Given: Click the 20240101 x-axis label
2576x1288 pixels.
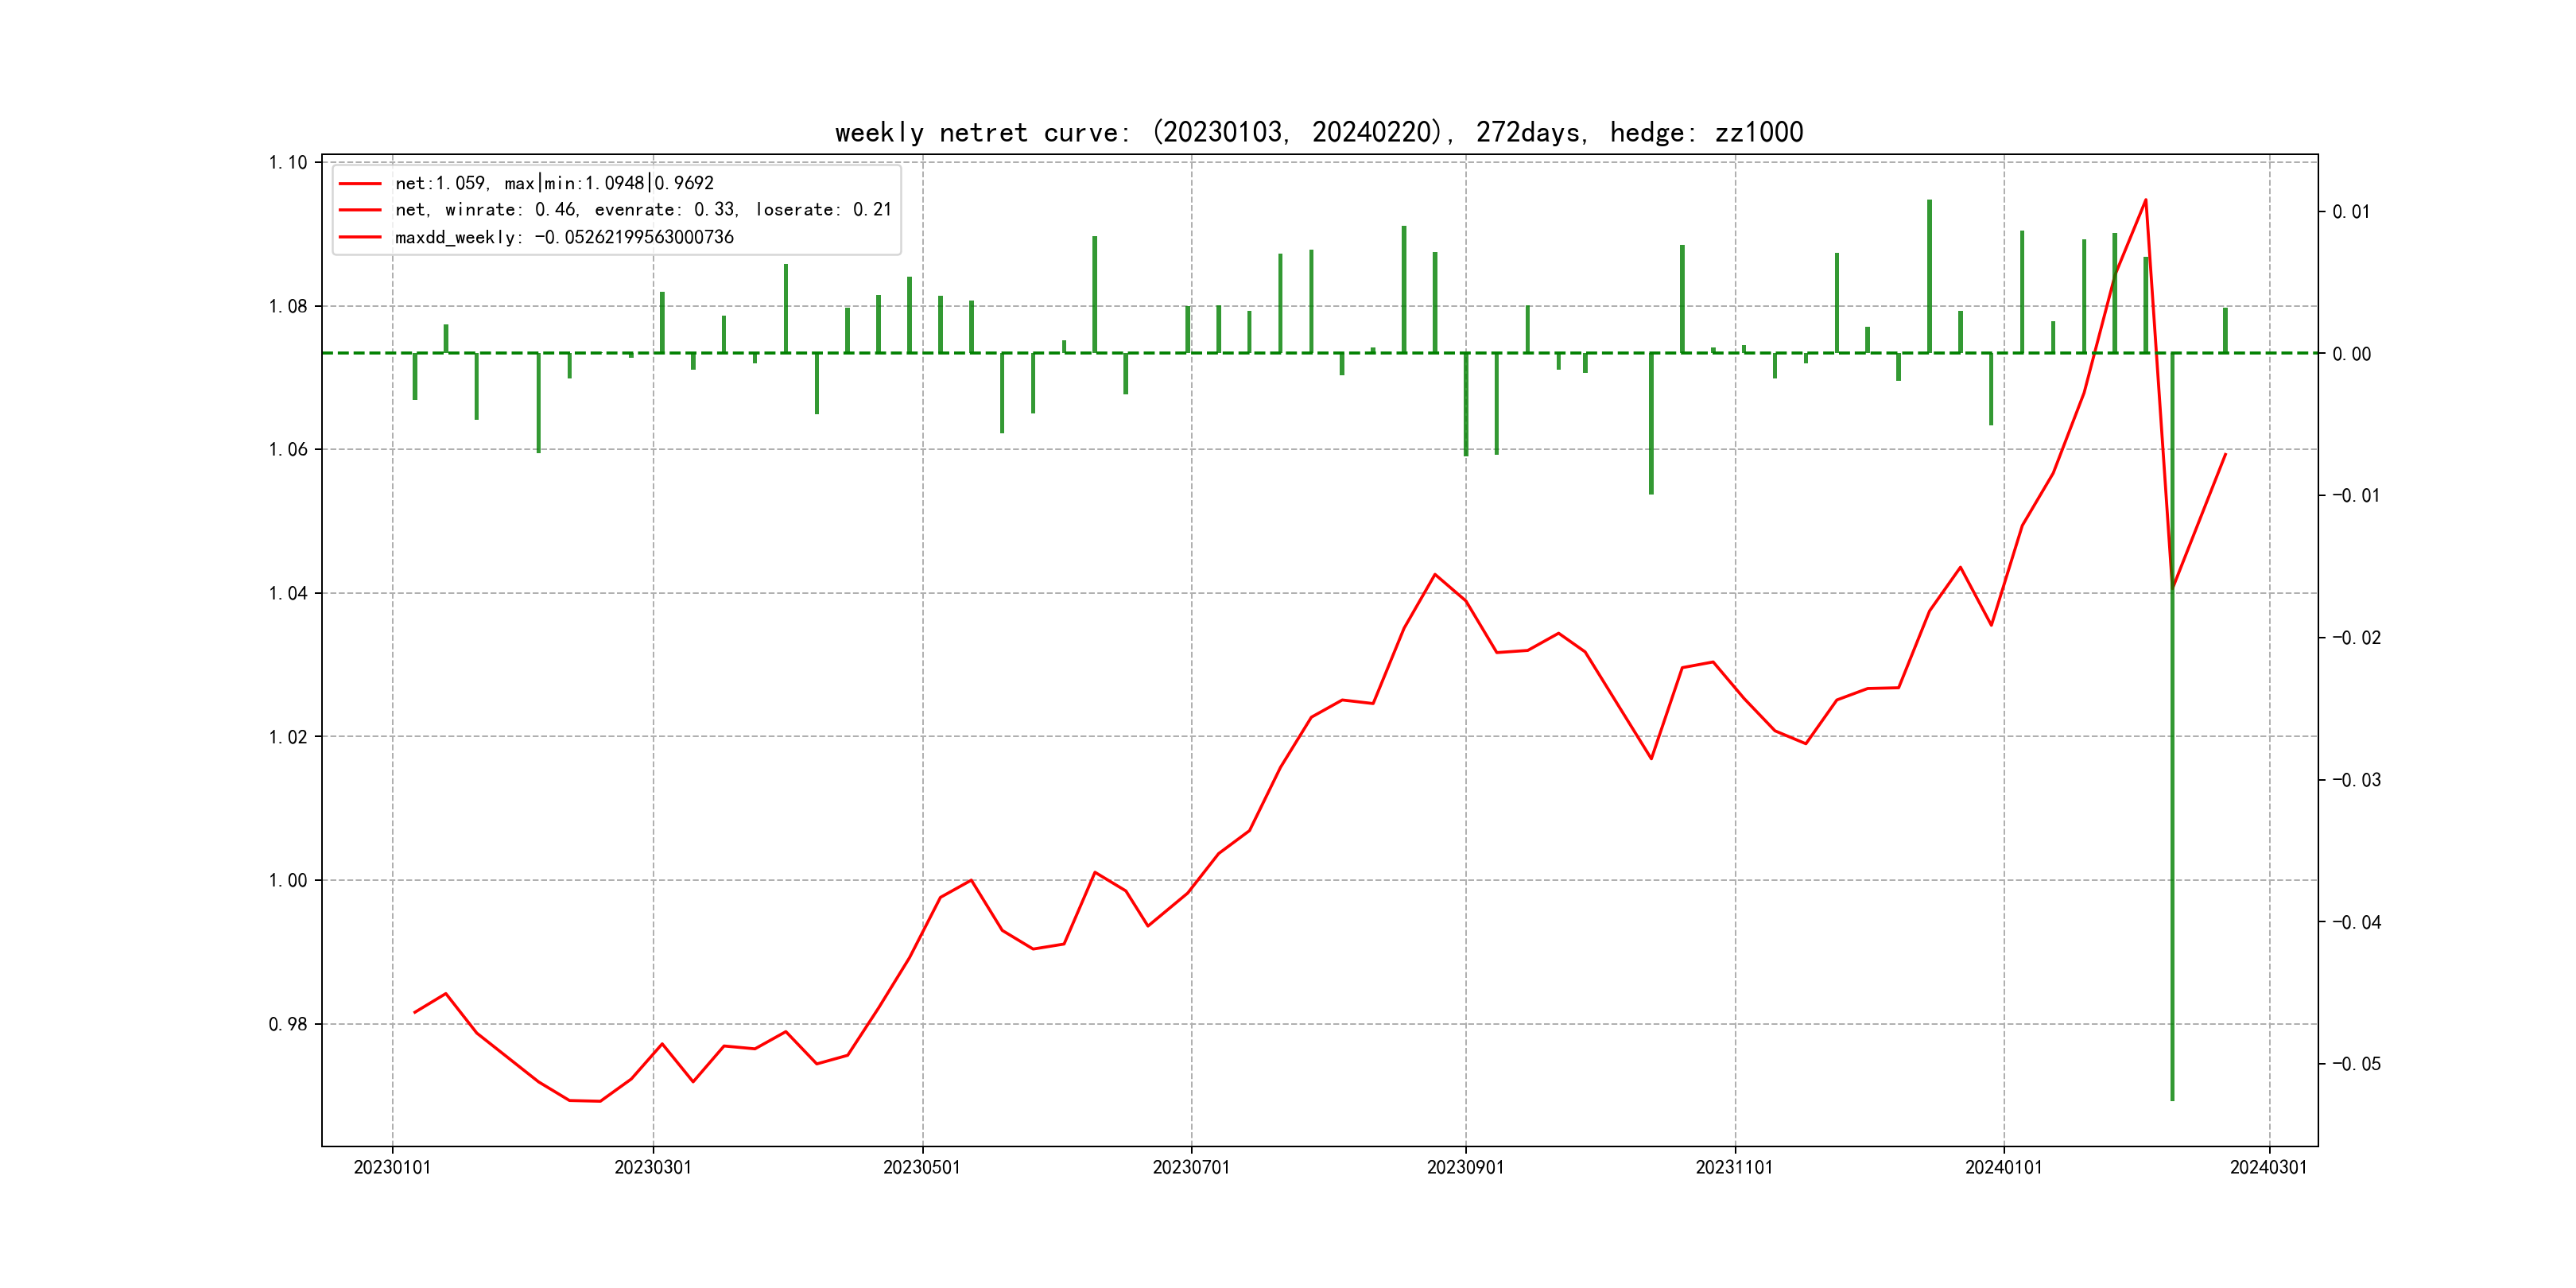Looking at the screenshot, I should [2003, 1167].
